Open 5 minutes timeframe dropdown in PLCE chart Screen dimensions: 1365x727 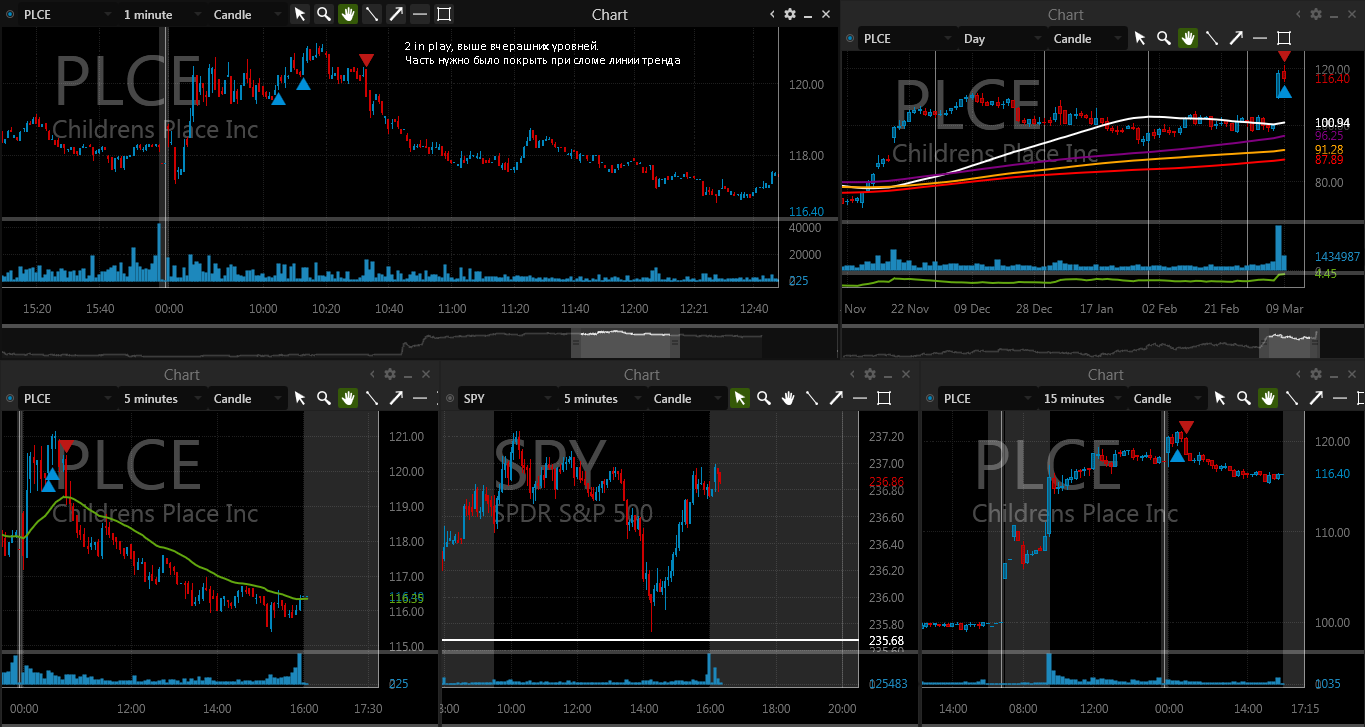(x=161, y=398)
